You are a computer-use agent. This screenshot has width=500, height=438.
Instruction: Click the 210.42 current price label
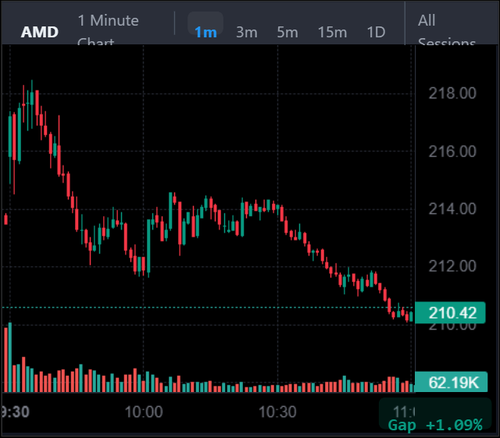click(450, 313)
